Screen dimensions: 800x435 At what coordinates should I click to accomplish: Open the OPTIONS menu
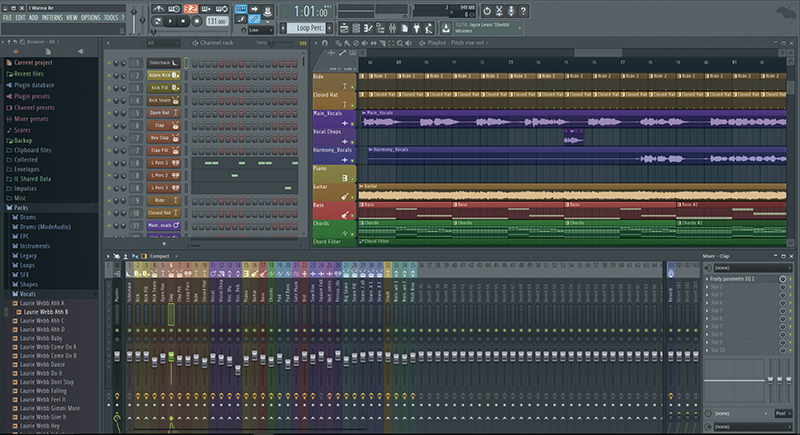click(90, 18)
